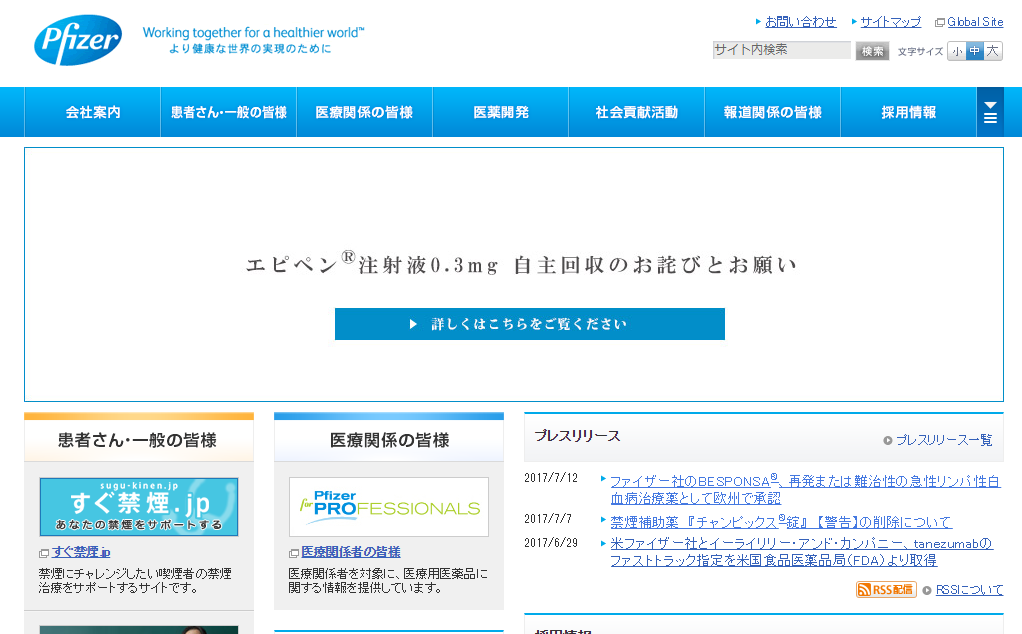This screenshot has width=1022, height=634.
Task: Open the チャンピックス錠 press release link
Action: [781, 522]
